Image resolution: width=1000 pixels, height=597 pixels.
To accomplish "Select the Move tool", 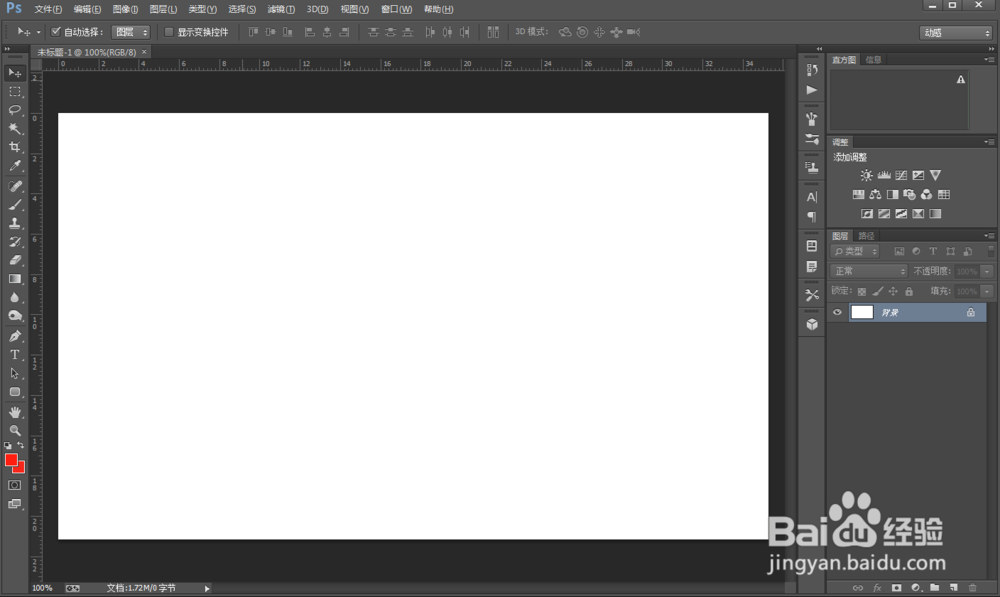I will [15, 73].
